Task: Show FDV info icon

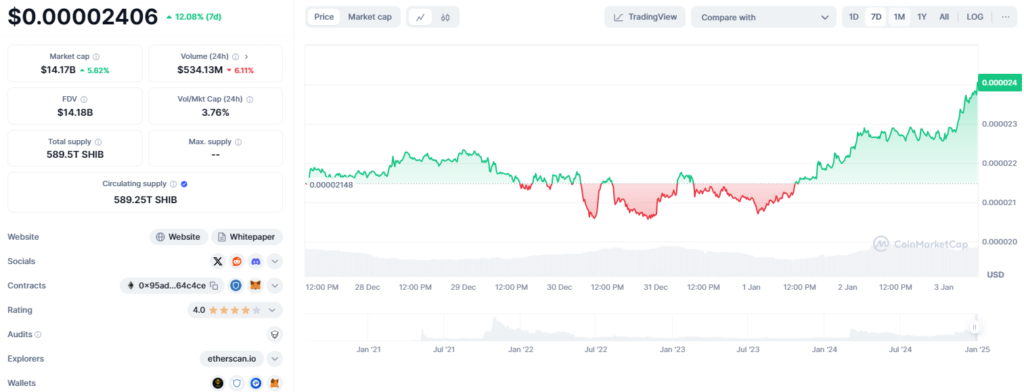Action: pos(84,99)
